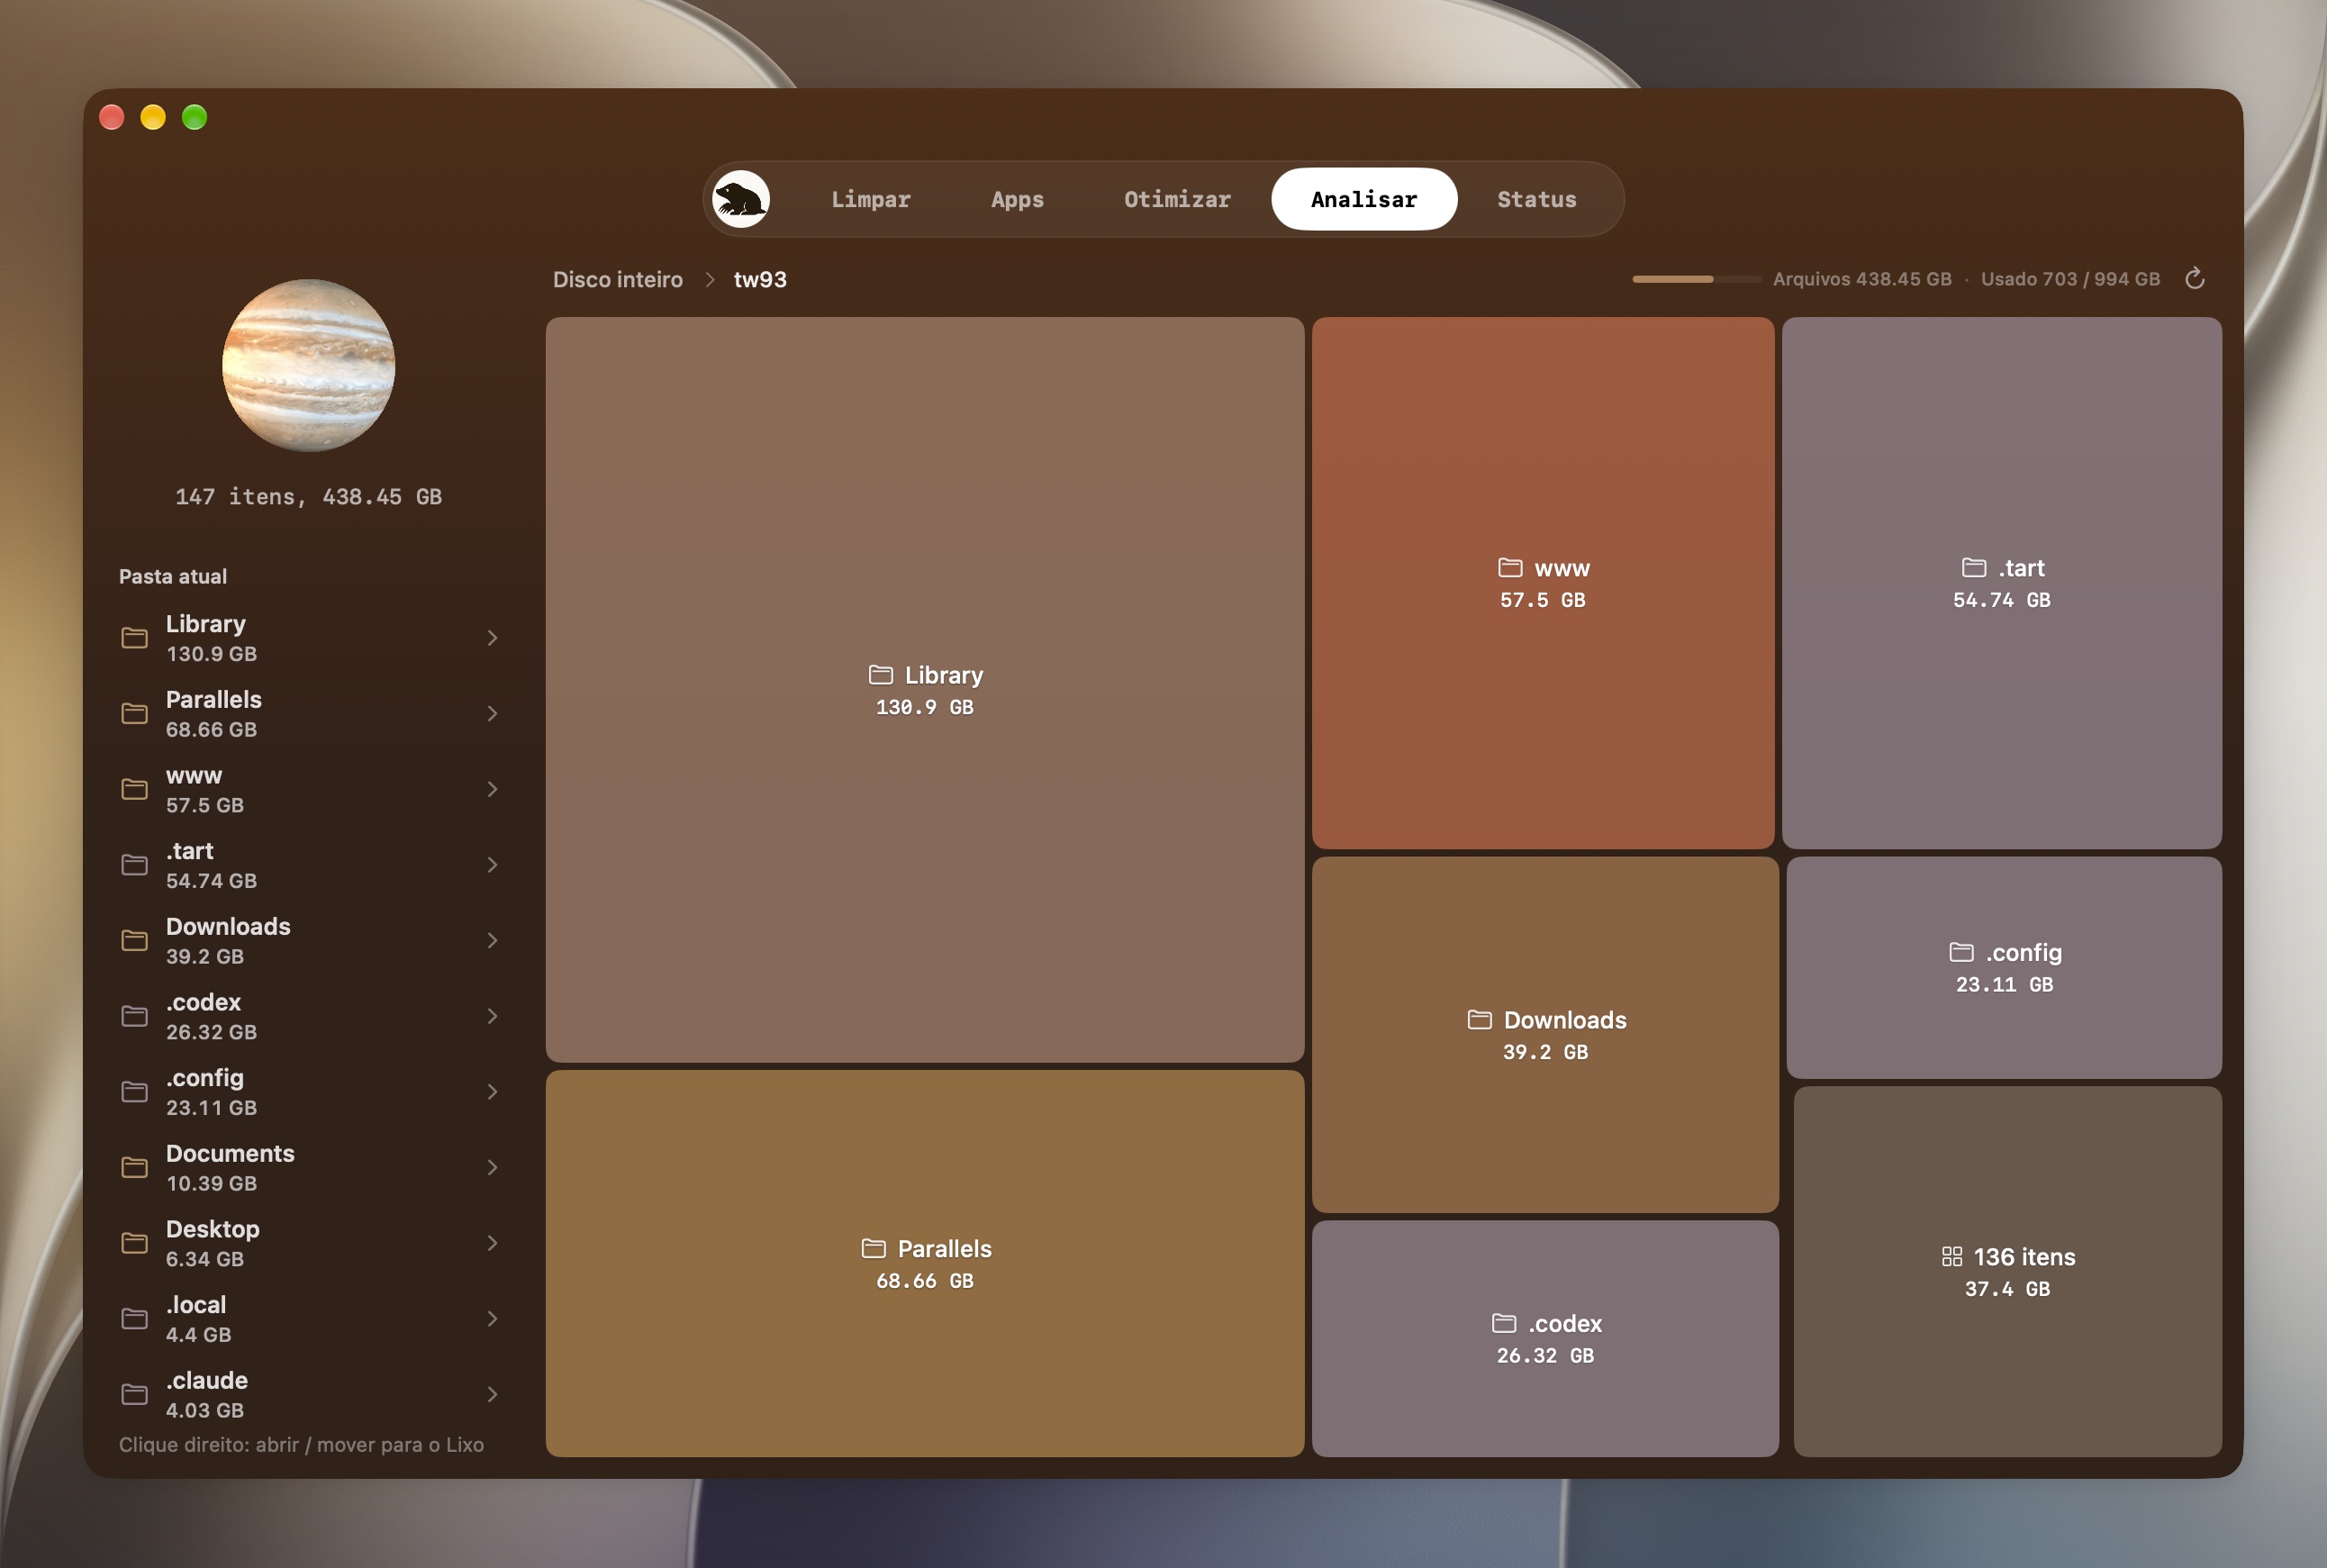
Task: Refresh the disk analysis with reload icon
Action: click(x=2194, y=279)
